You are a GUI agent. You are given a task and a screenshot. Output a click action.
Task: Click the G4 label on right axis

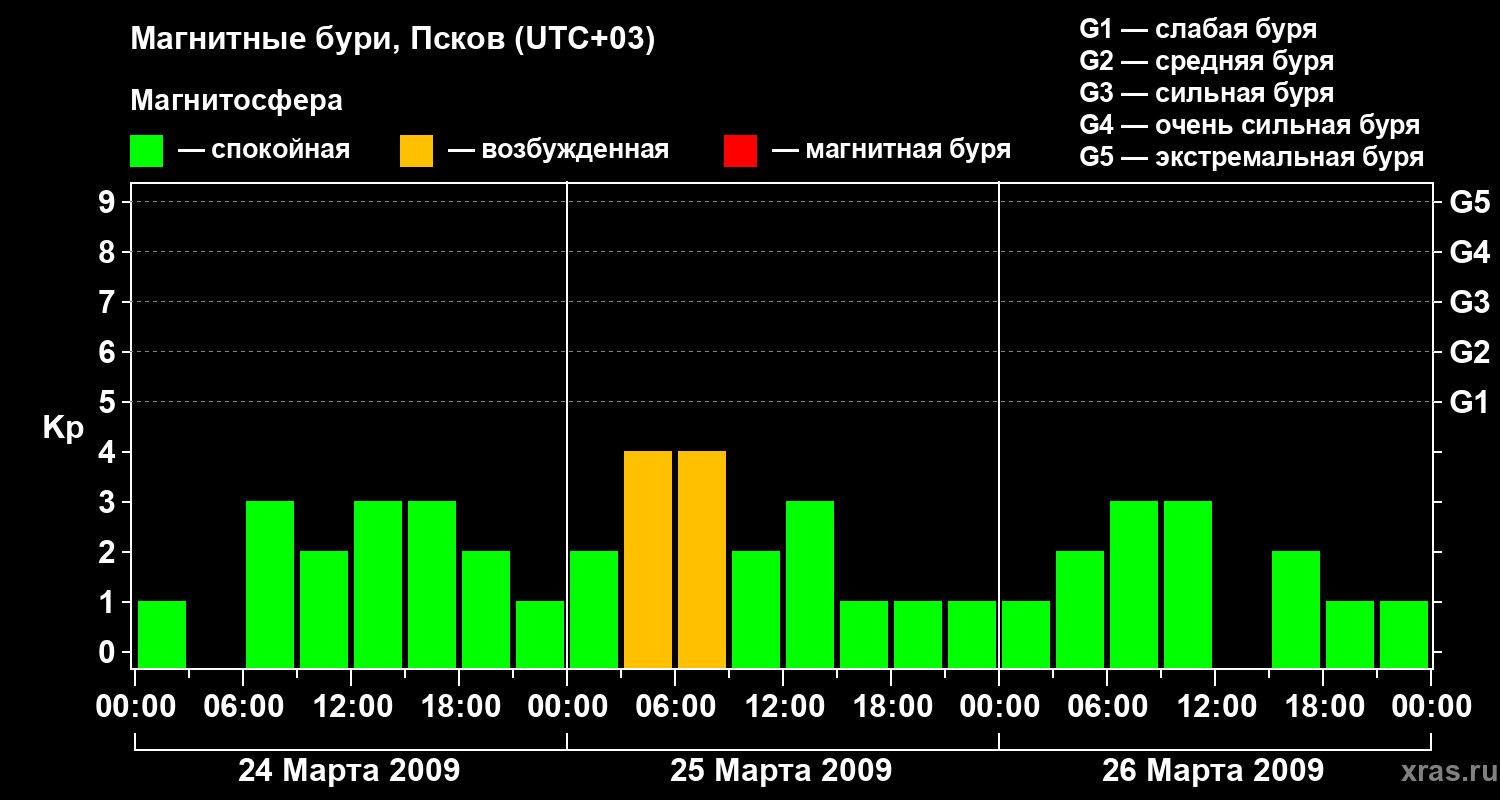coord(1469,252)
